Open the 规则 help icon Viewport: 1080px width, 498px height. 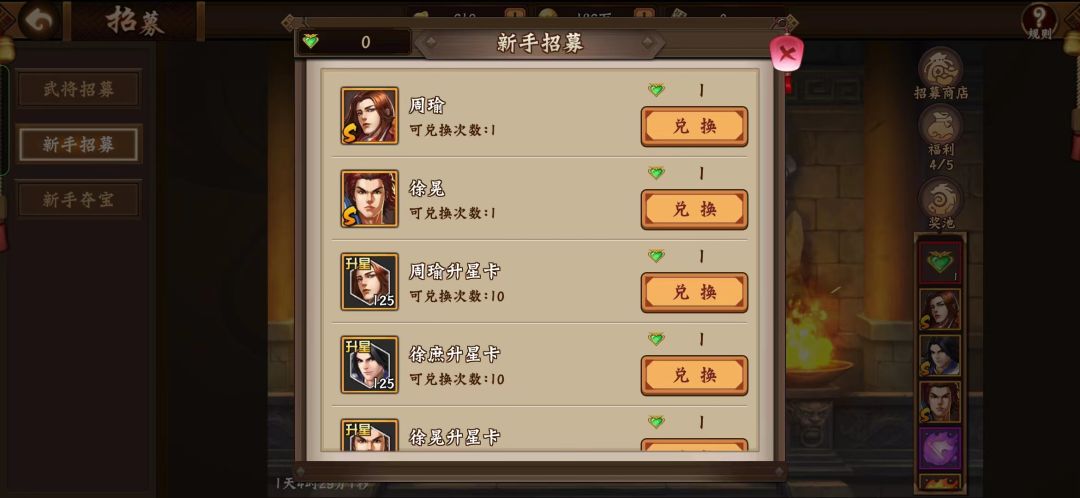1039,21
